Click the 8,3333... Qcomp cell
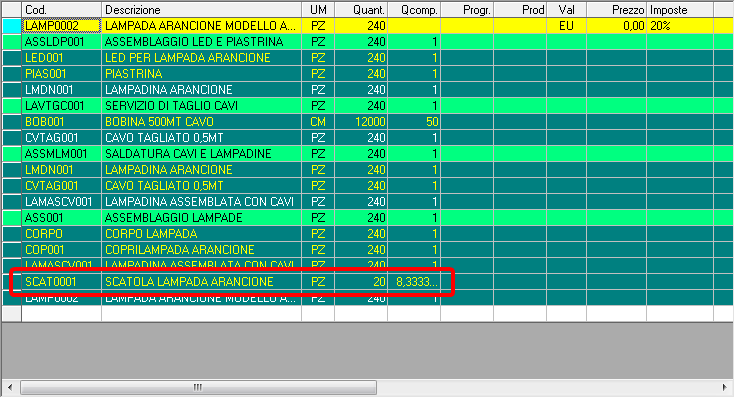 pos(414,282)
